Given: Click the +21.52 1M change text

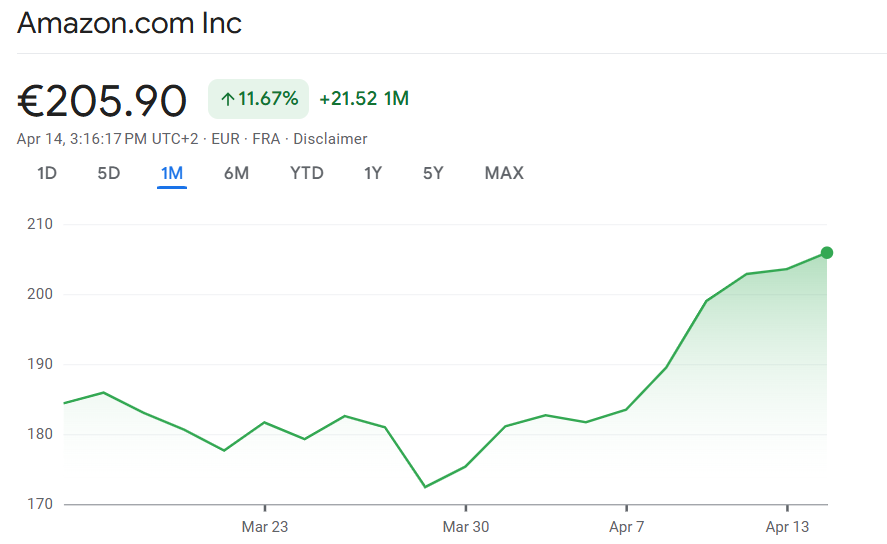Looking at the screenshot, I should (364, 99).
